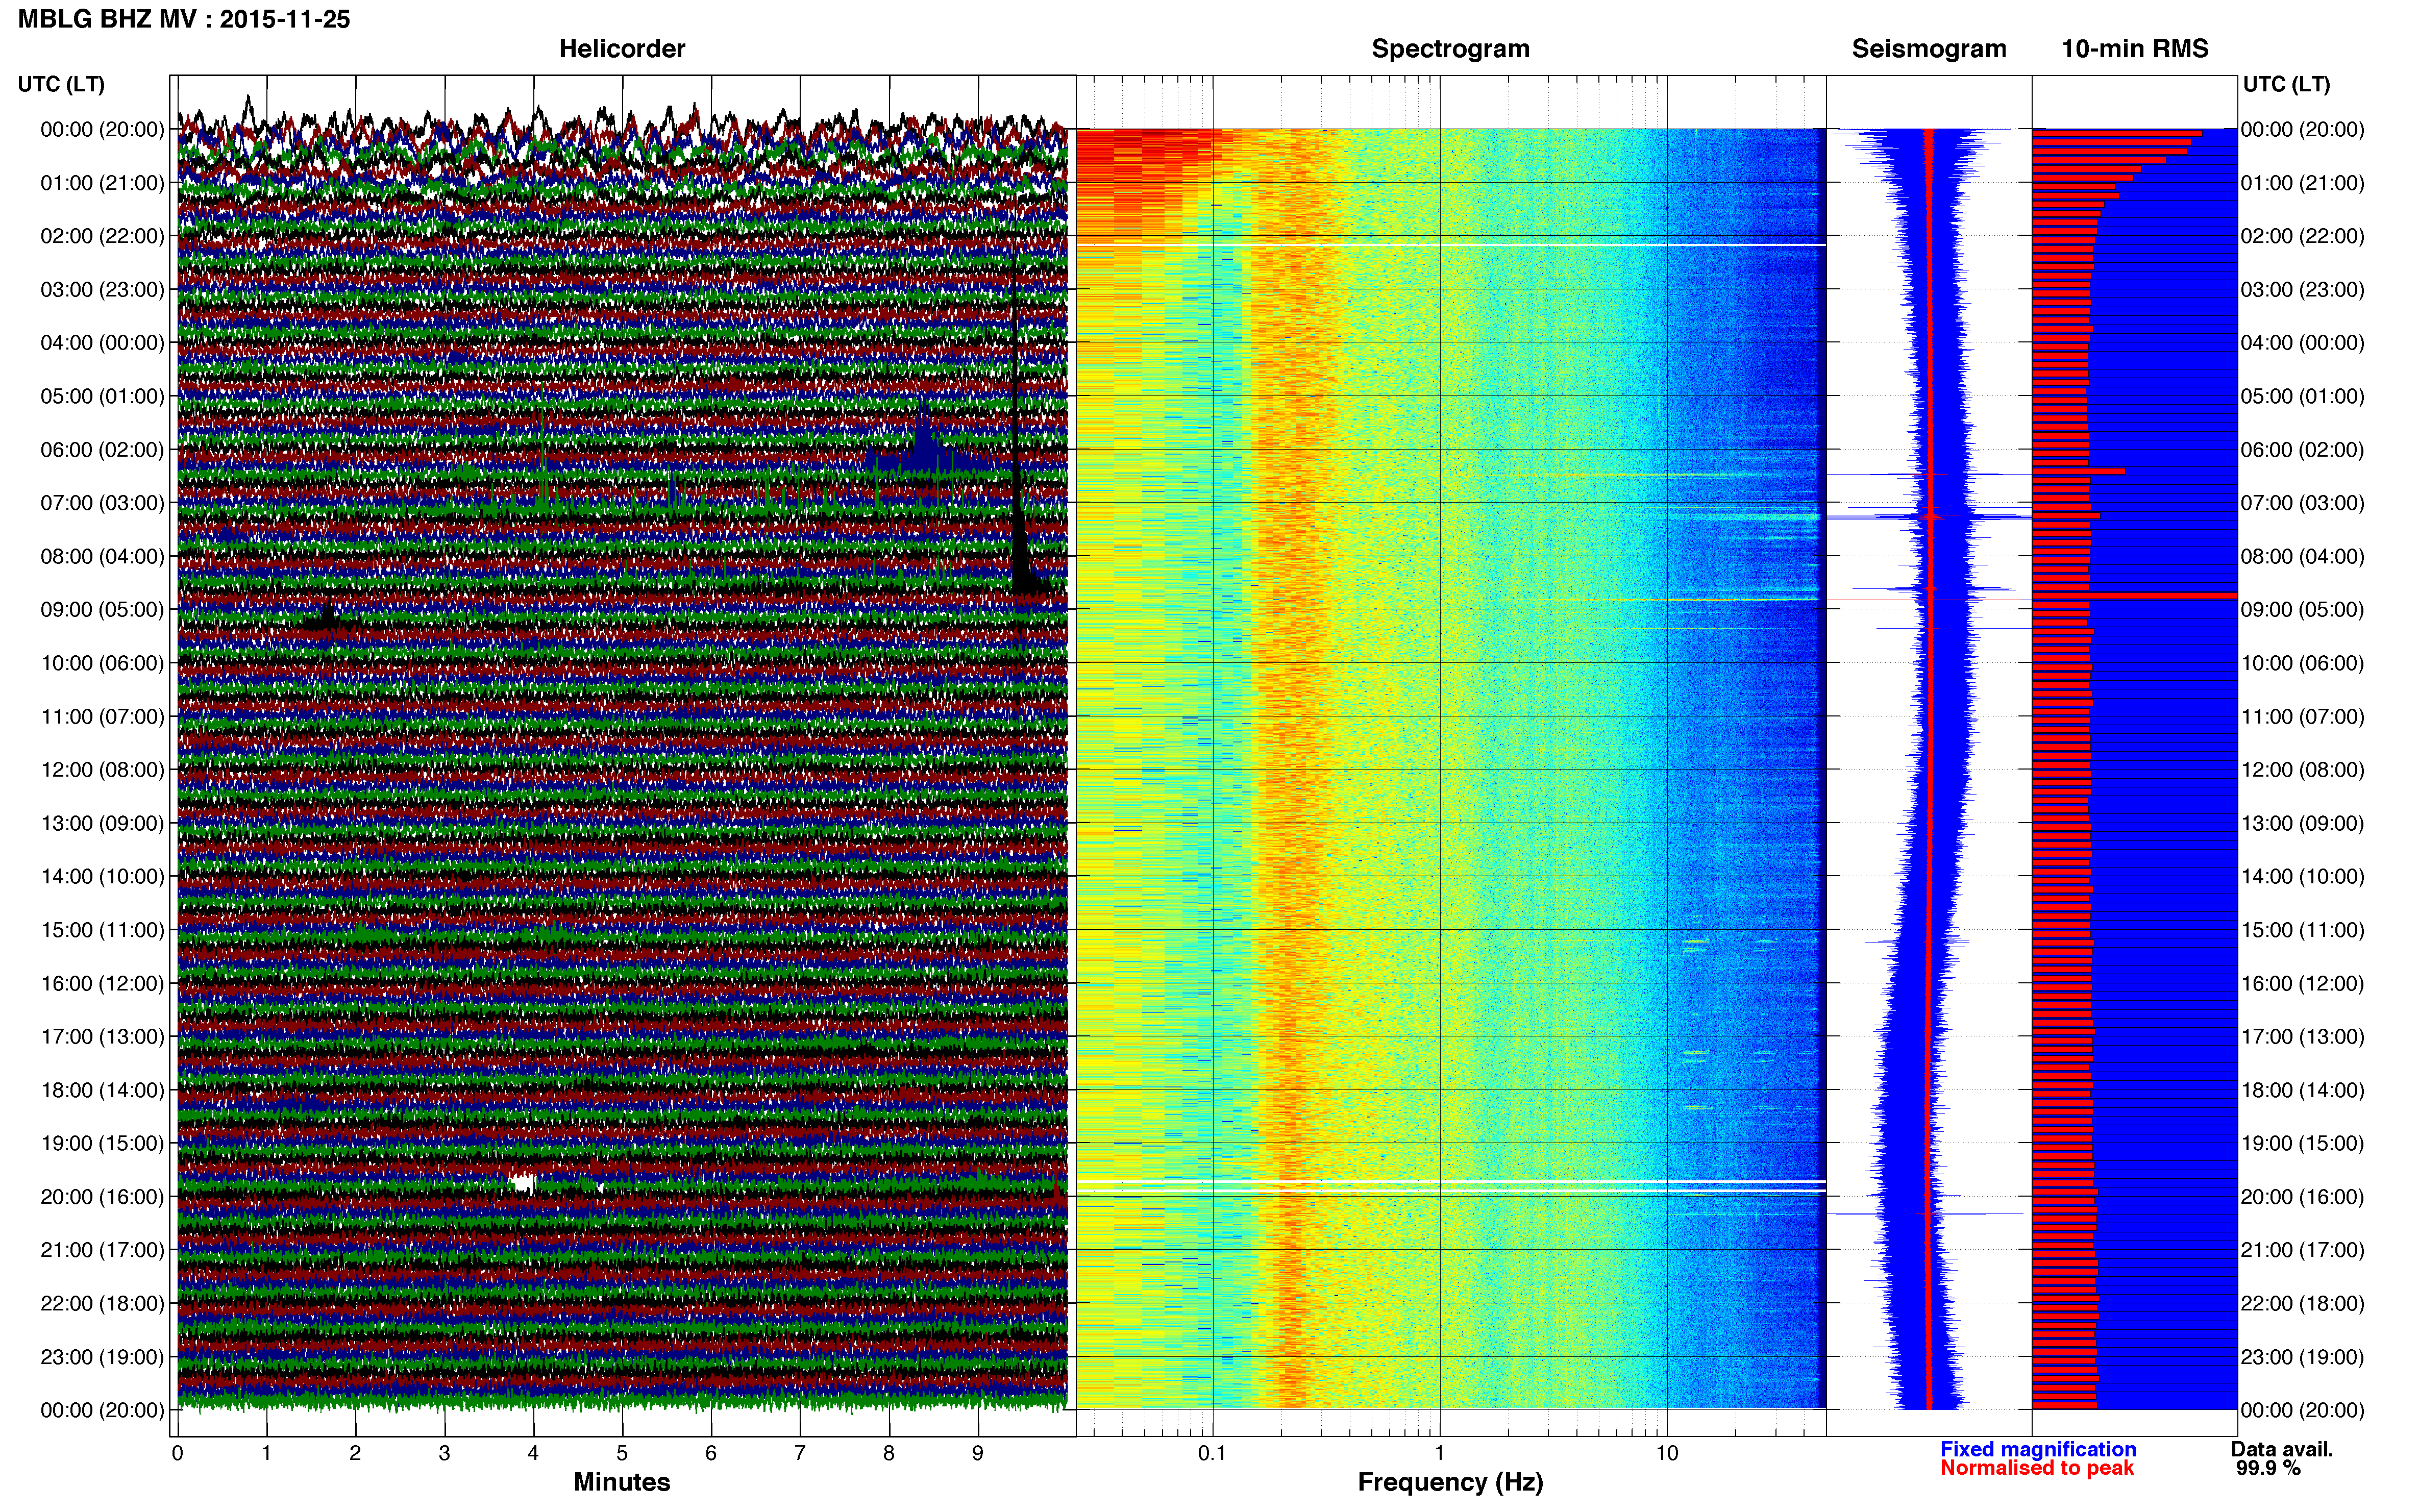Image resolution: width=2419 pixels, height=1512 pixels.
Task: Click the "10" tick on Frequency axis
Action: 1667,1453
